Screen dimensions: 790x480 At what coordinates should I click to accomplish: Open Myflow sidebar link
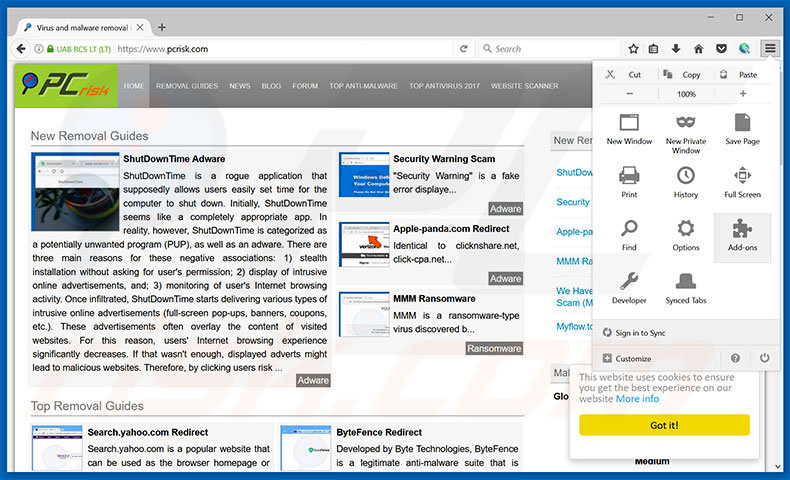[x=574, y=326]
